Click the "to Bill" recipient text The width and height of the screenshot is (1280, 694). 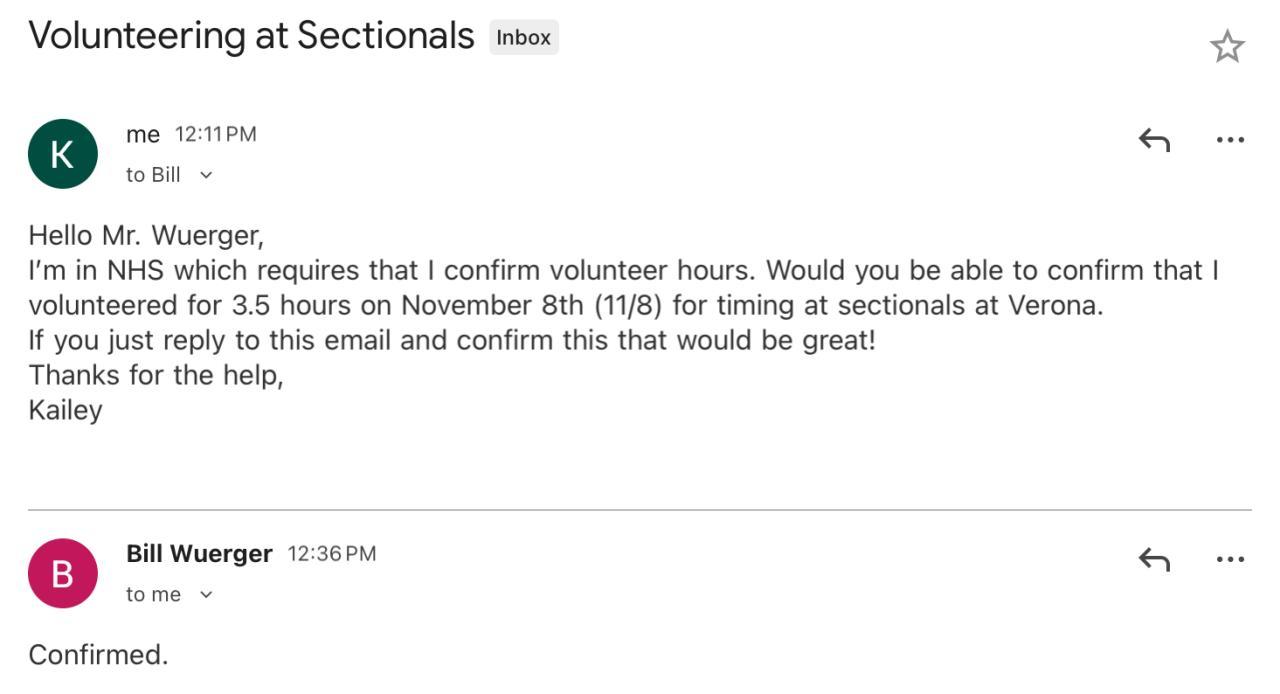pos(153,175)
